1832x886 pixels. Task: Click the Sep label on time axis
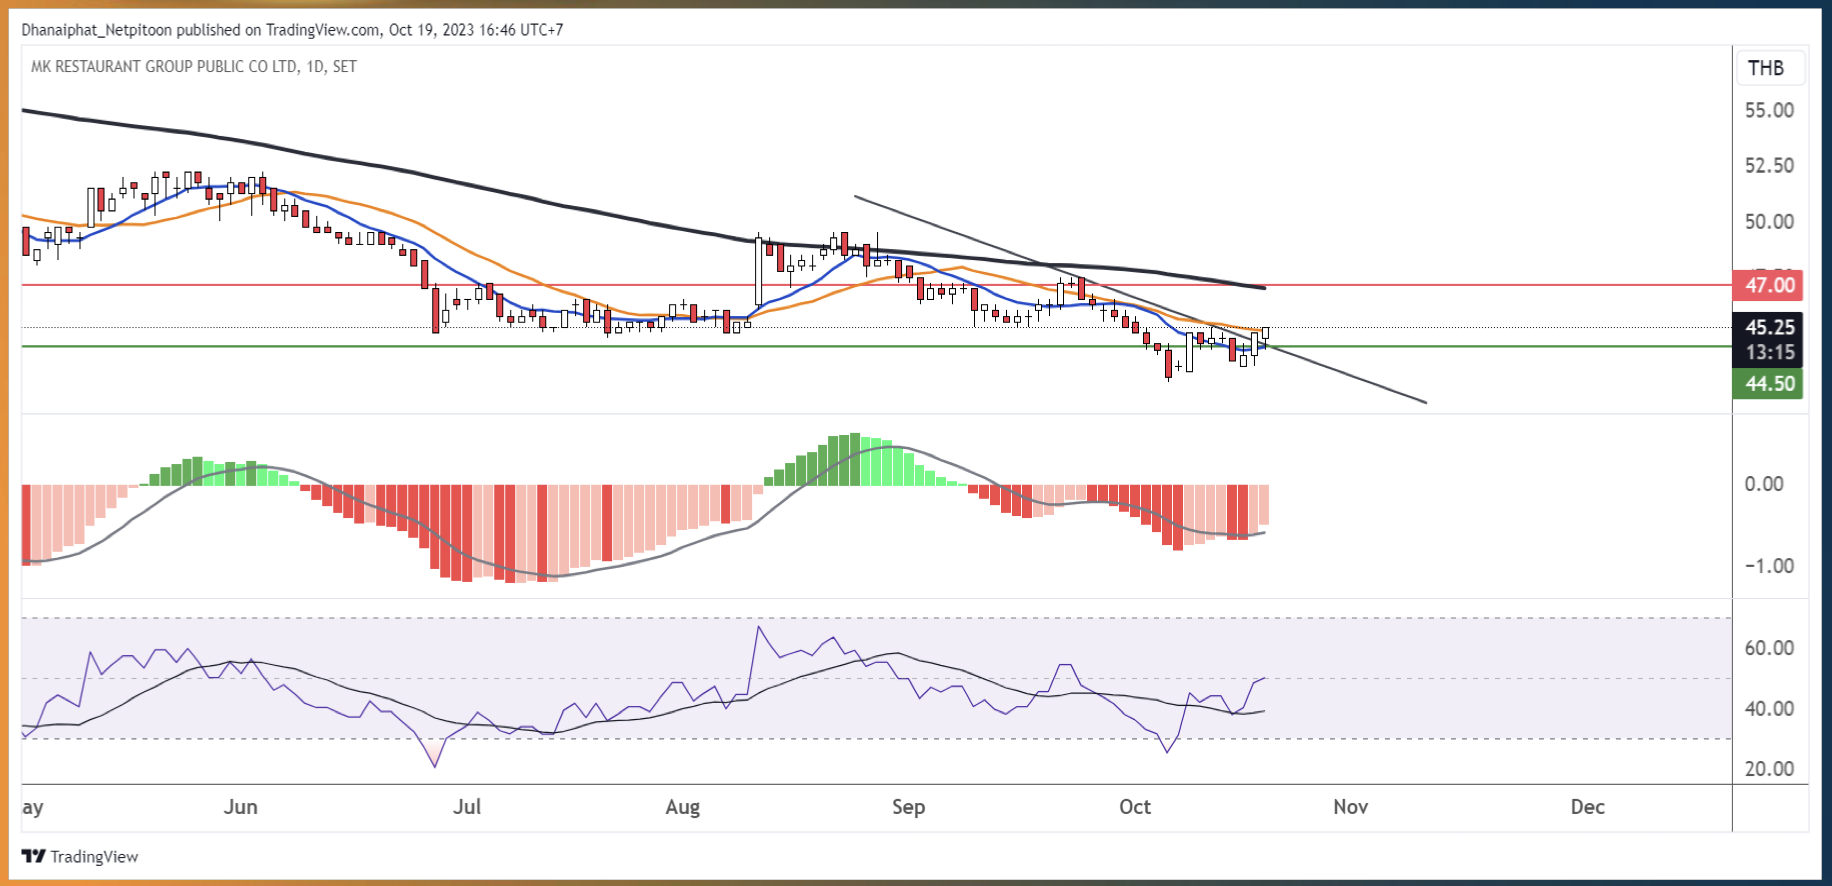coord(909,807)
